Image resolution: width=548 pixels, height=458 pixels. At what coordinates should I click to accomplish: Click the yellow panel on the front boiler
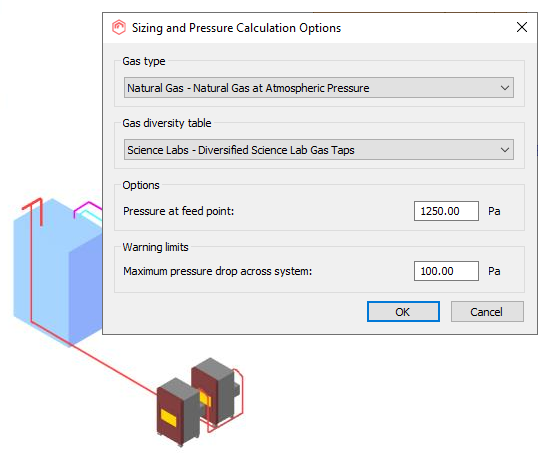[168, 417]
